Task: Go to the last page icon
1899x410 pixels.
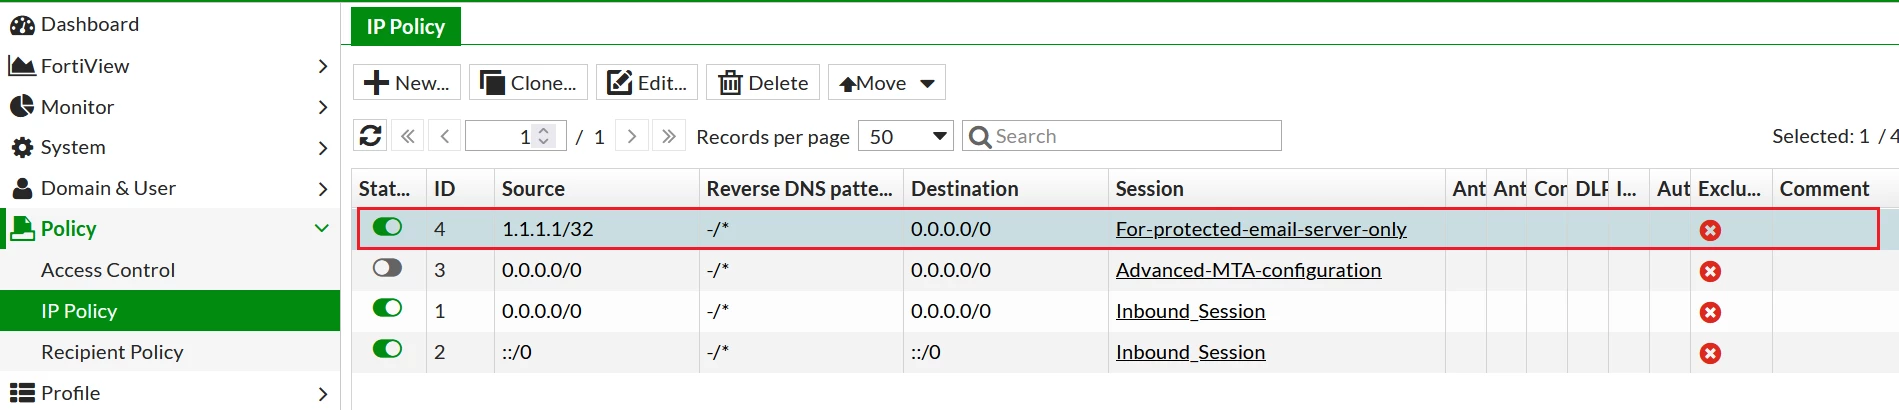Action: click(669, 136)
